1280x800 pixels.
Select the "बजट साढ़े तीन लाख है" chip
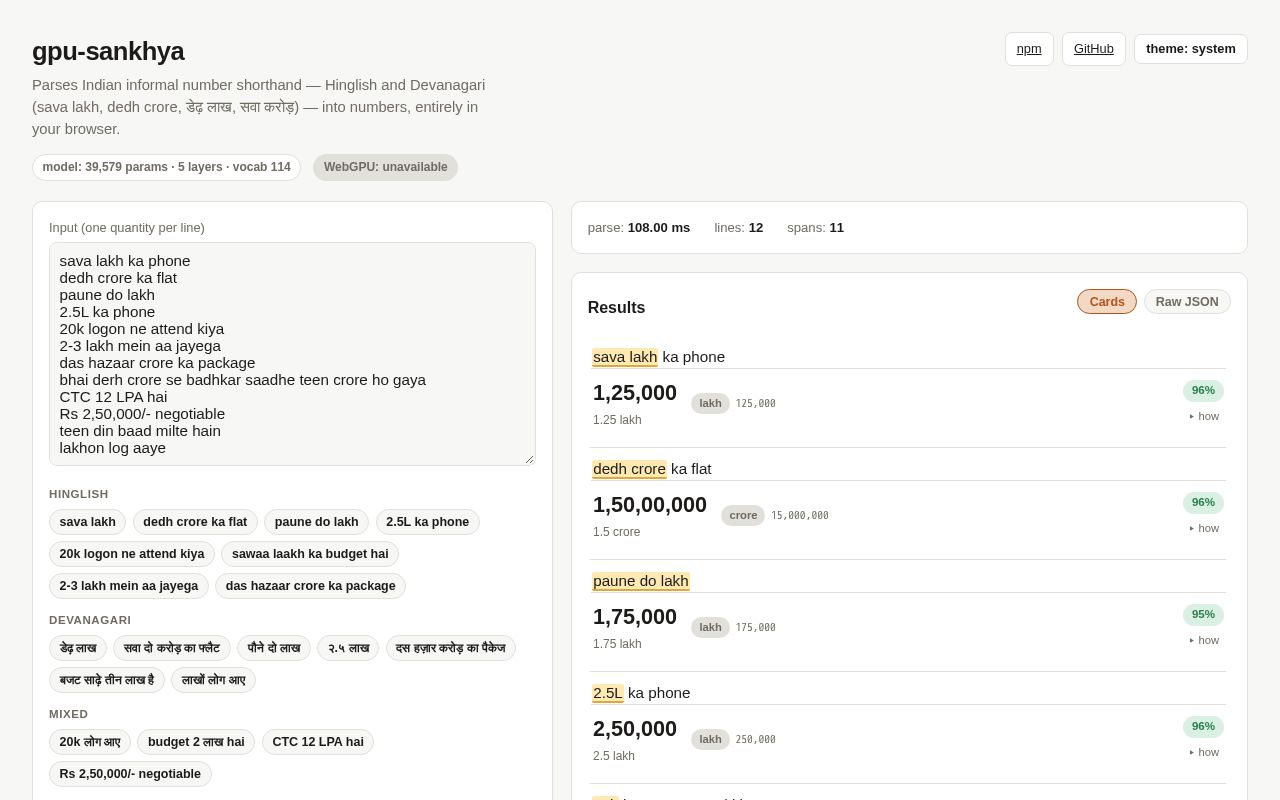click(107, 680)
